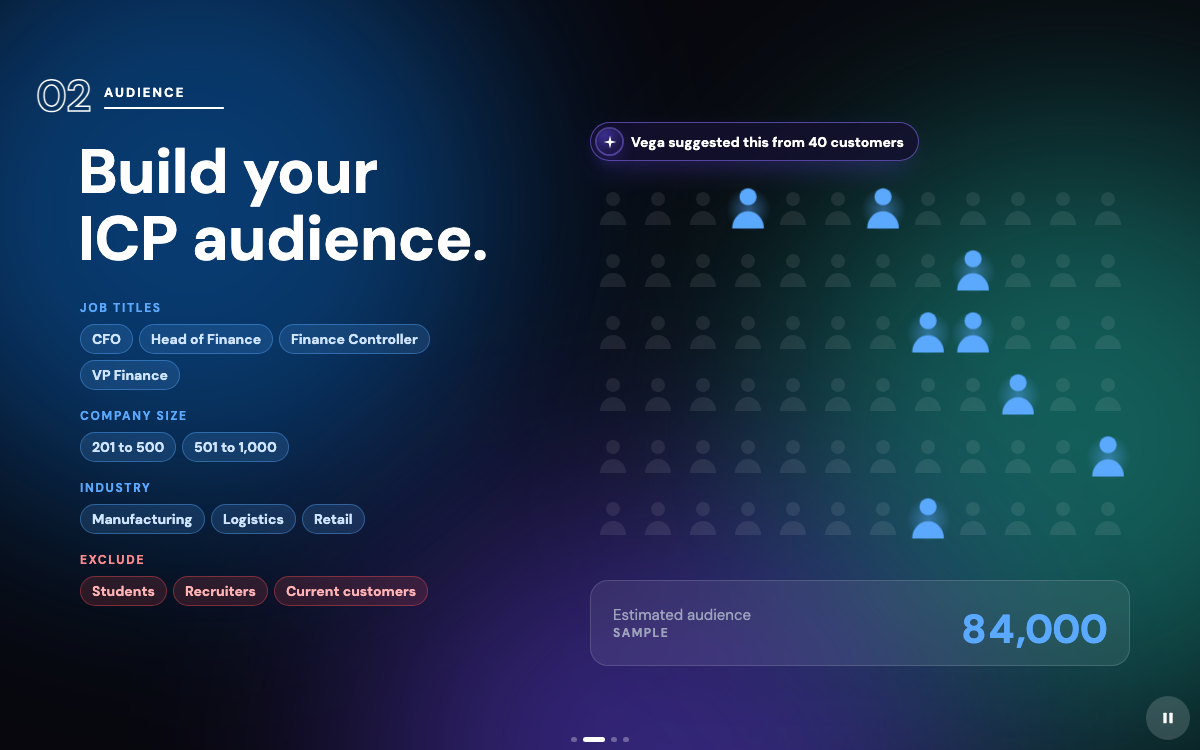Click the Students exclusion chip
This screenshot has height=750, width=1200.
[x=123, y=591]
